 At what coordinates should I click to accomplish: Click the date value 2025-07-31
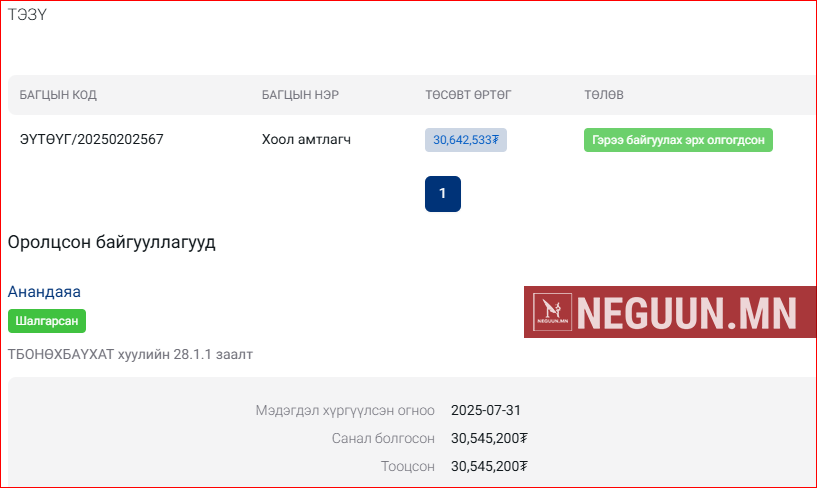(486, 410)
